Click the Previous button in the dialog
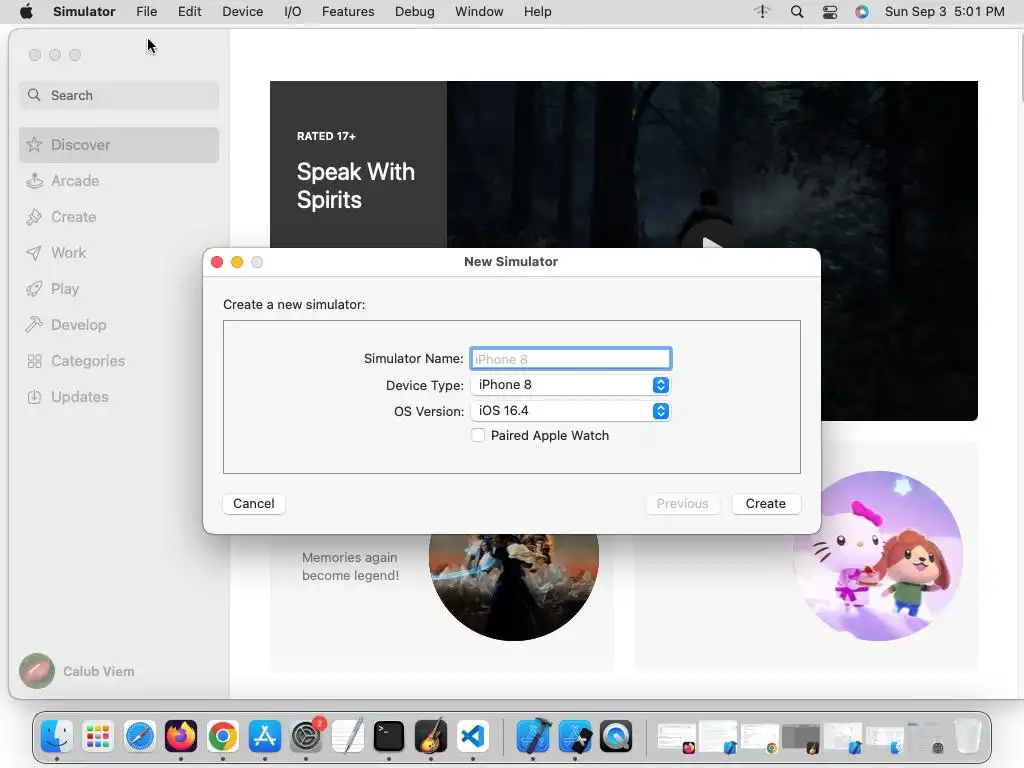The width and height of the screenshot is (1024, 768). [682, 504]
